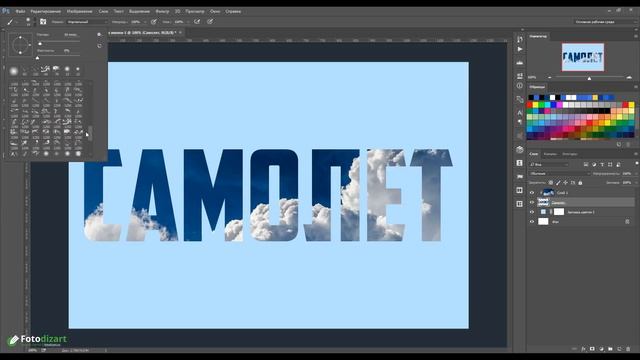Toggle the Brush settings panel icon
Viewport: 640px width, 360px height.
click(x=43, y=22)
